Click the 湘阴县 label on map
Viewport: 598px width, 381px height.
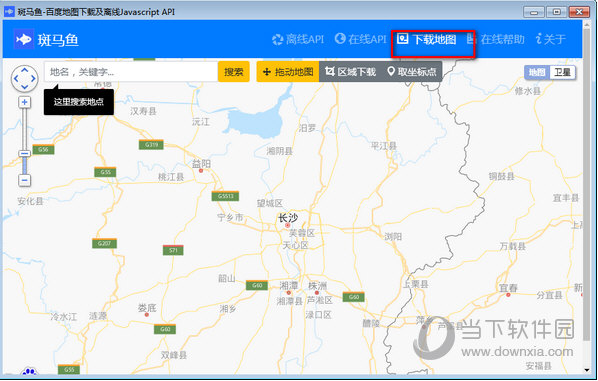click(280, 151)
